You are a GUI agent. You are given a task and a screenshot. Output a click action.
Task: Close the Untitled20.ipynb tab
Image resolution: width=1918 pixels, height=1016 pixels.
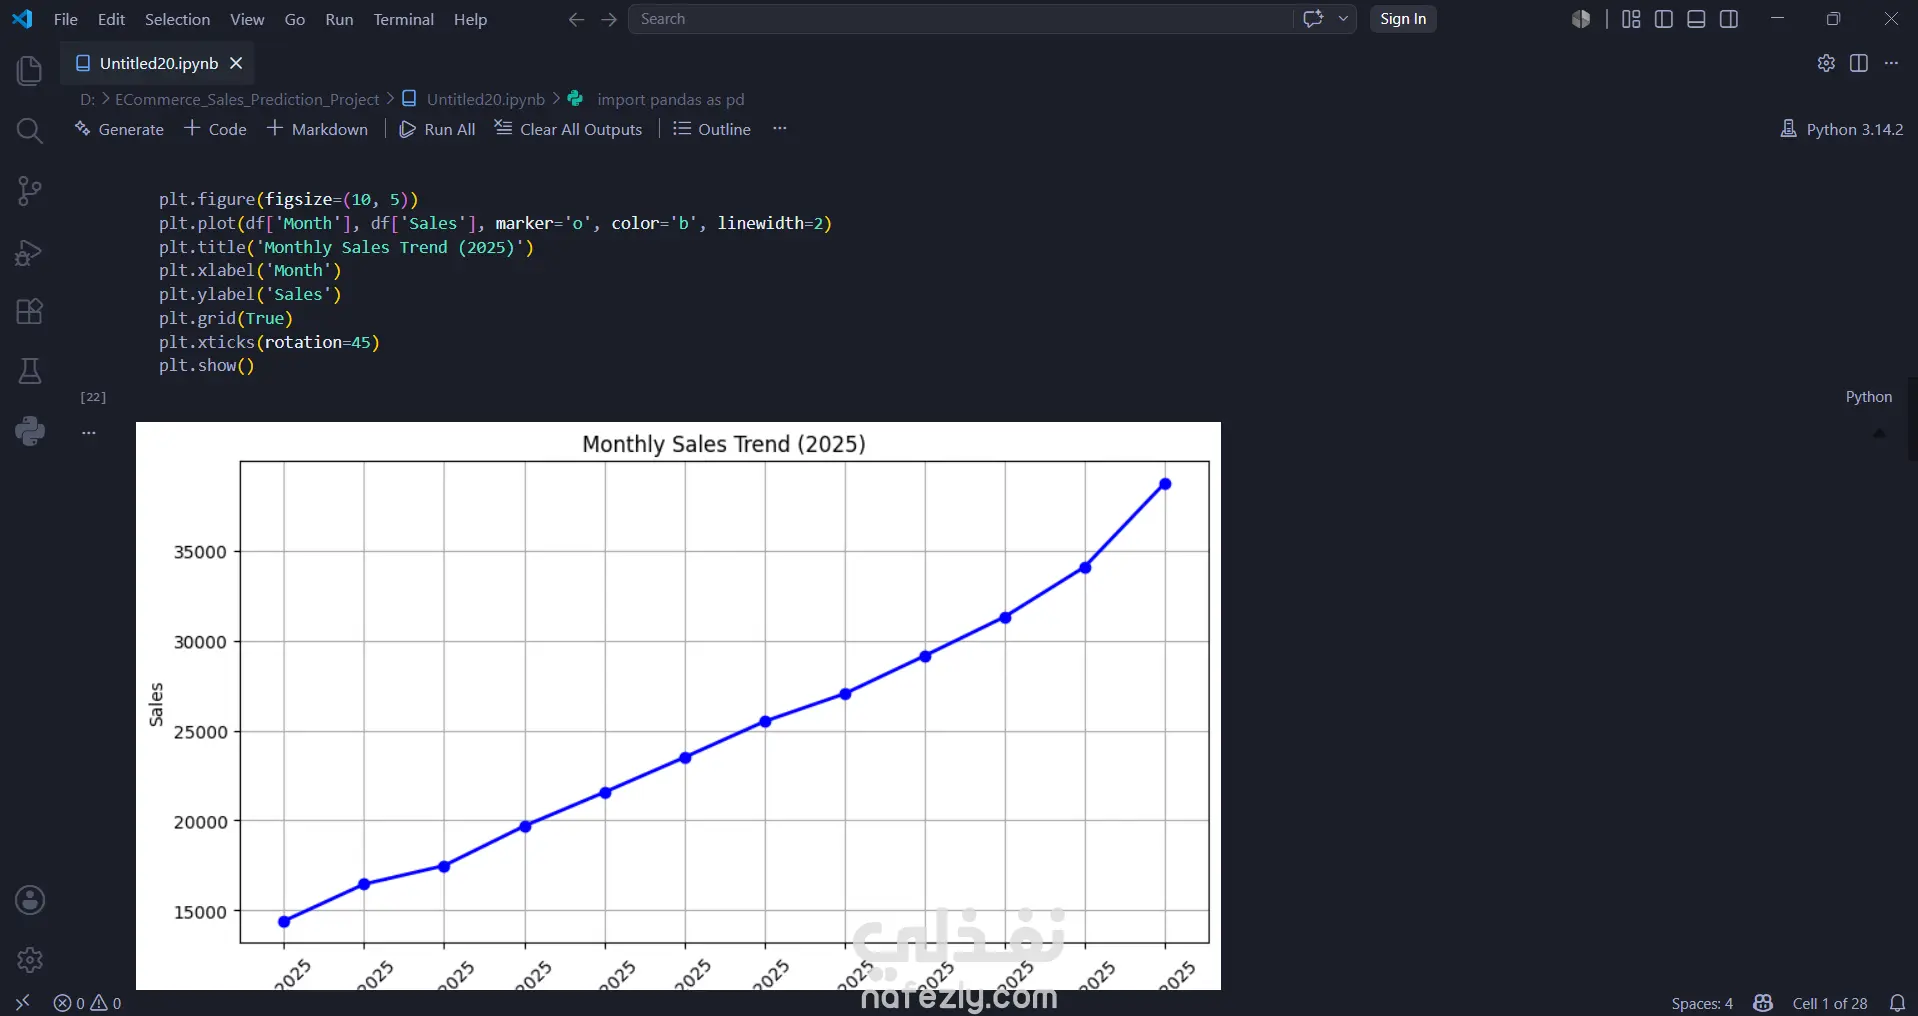pyautogui.click(x=236, y=63)
